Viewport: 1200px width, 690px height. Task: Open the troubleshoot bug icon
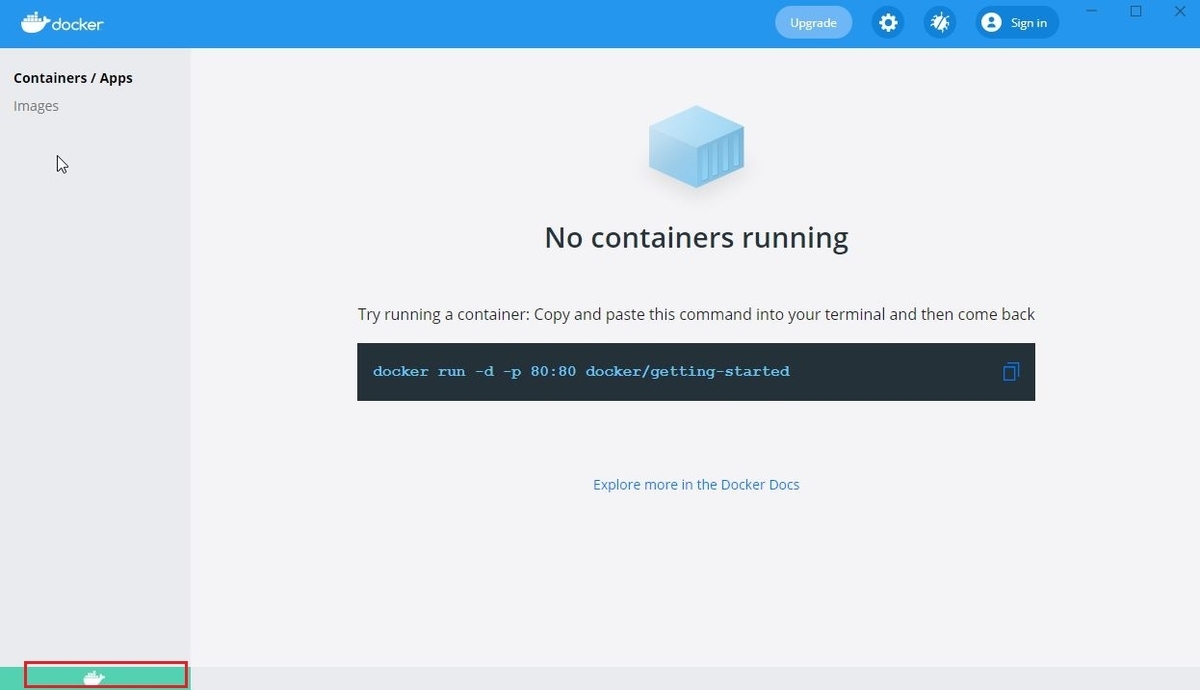[939, 22]
